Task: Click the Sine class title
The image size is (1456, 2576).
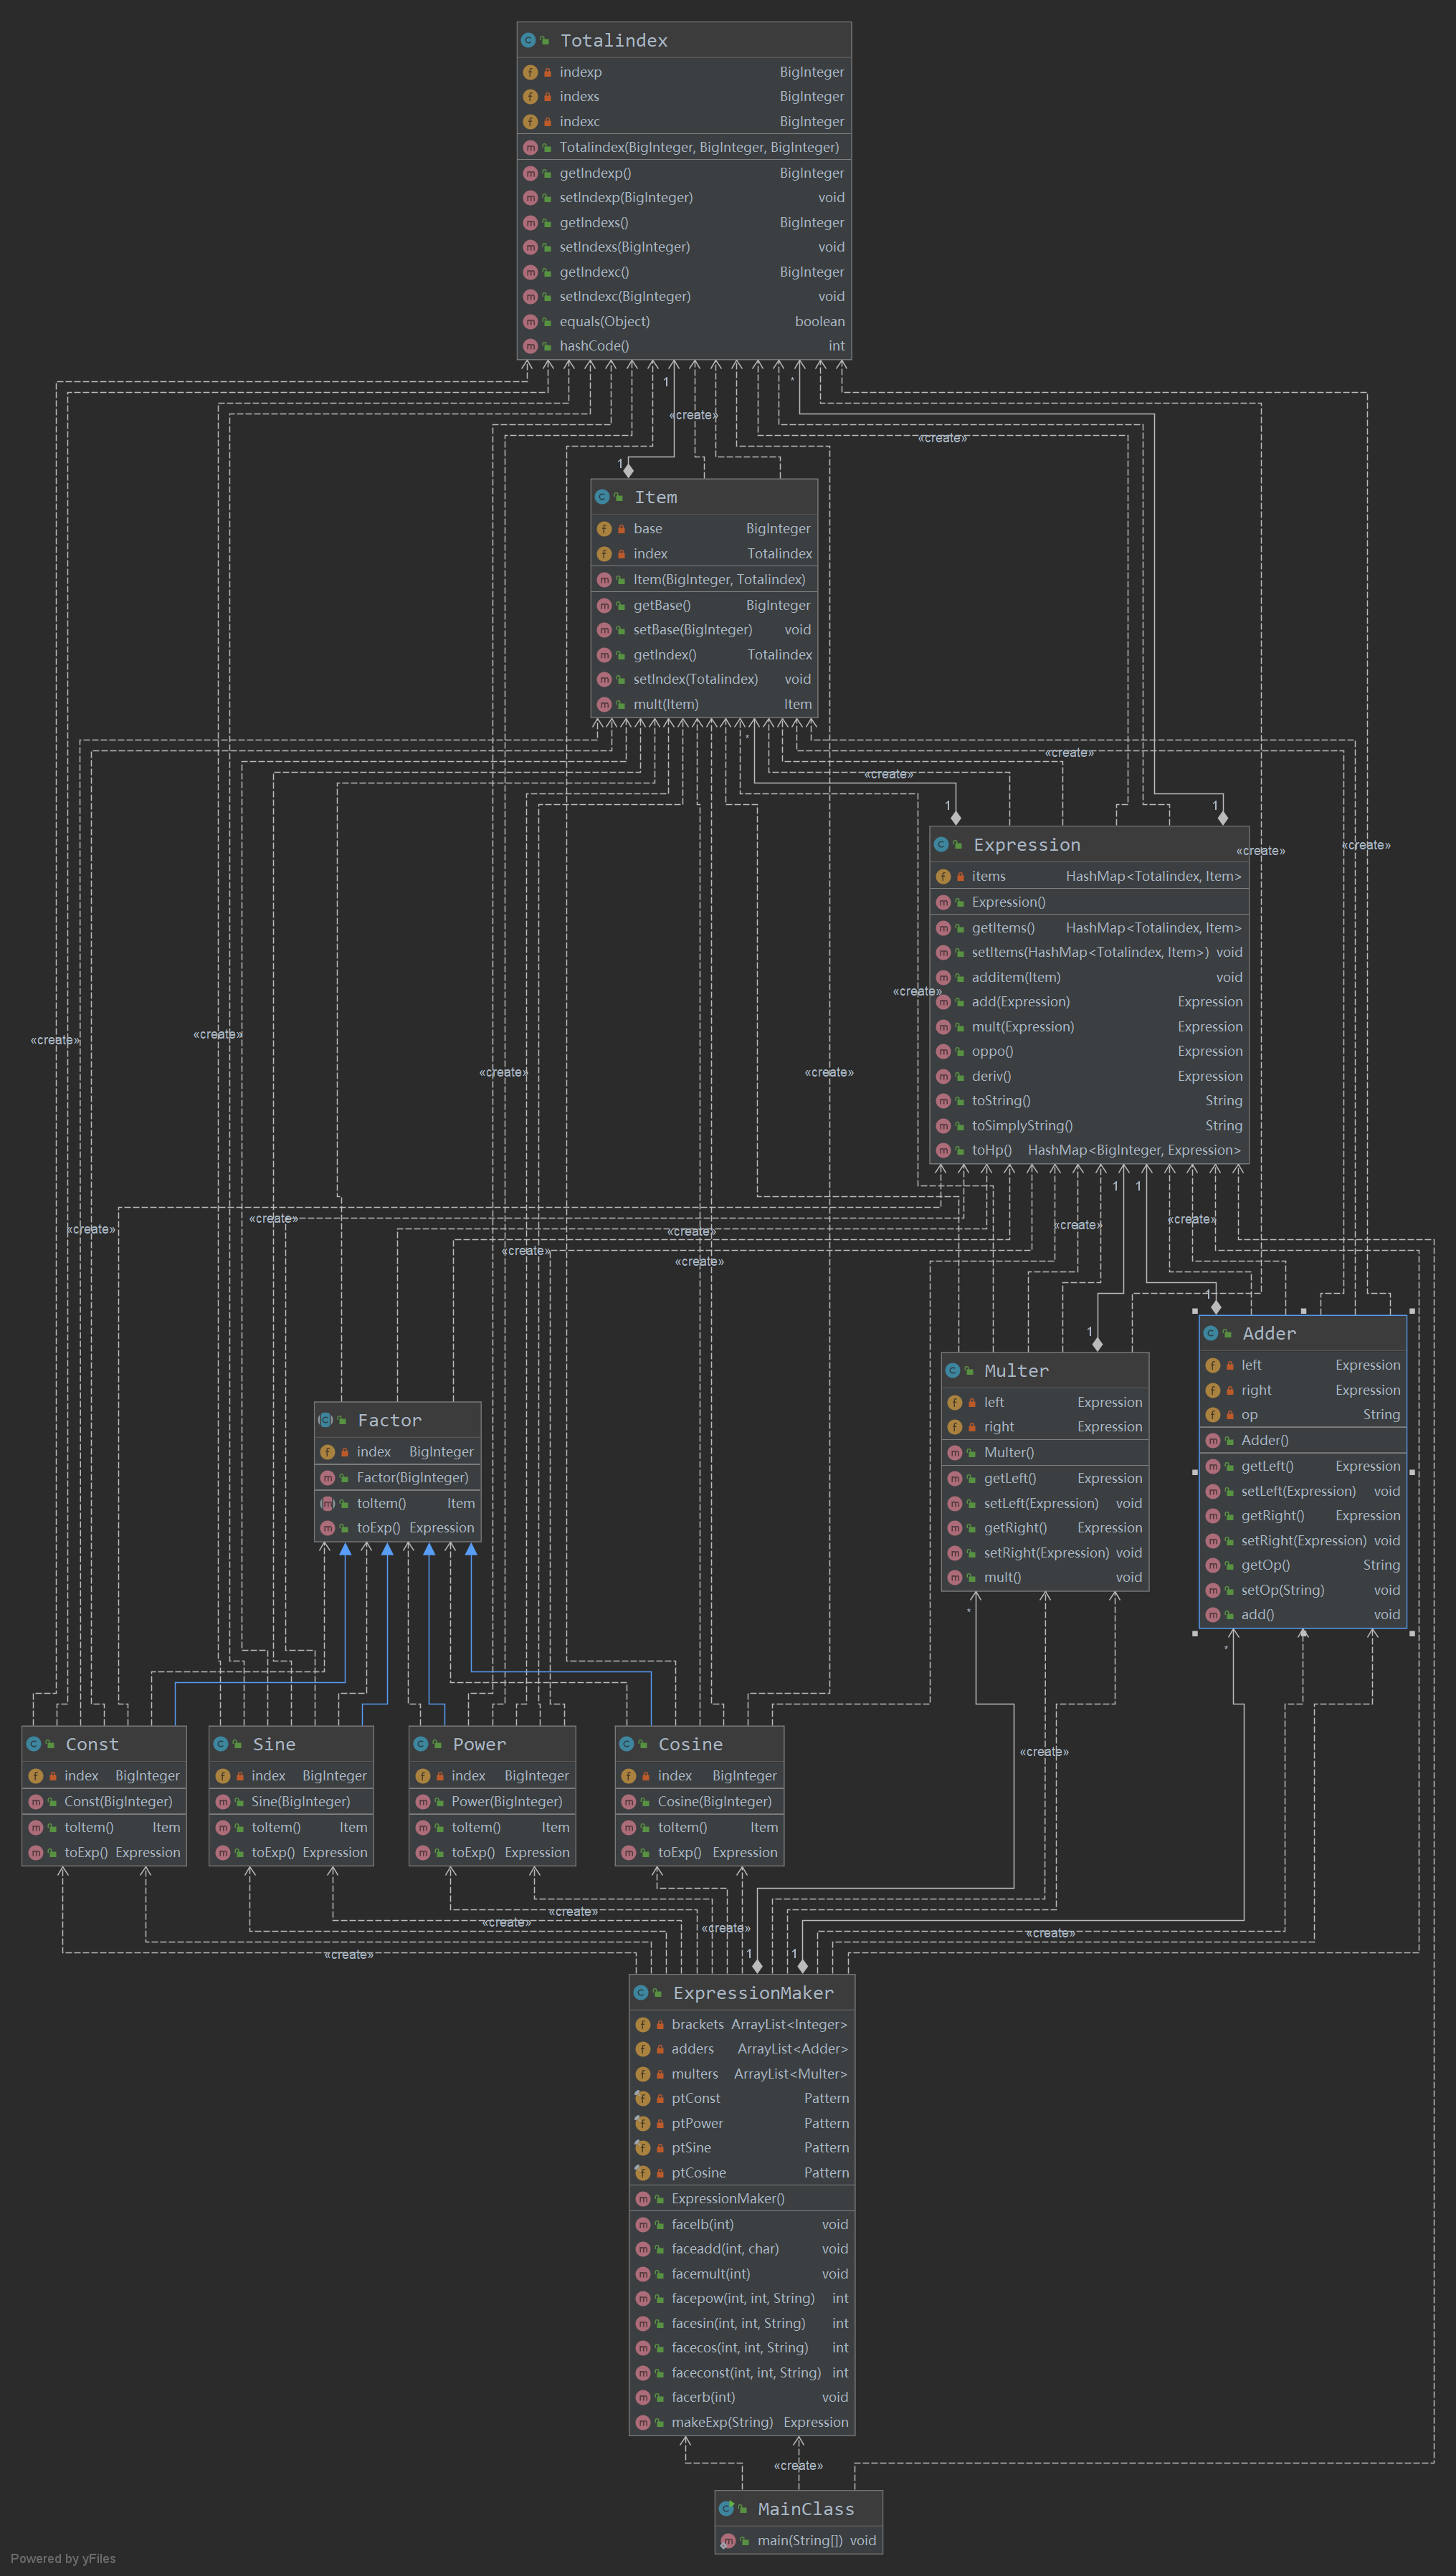Action: pyautogui.click(x=273, y=1744)
